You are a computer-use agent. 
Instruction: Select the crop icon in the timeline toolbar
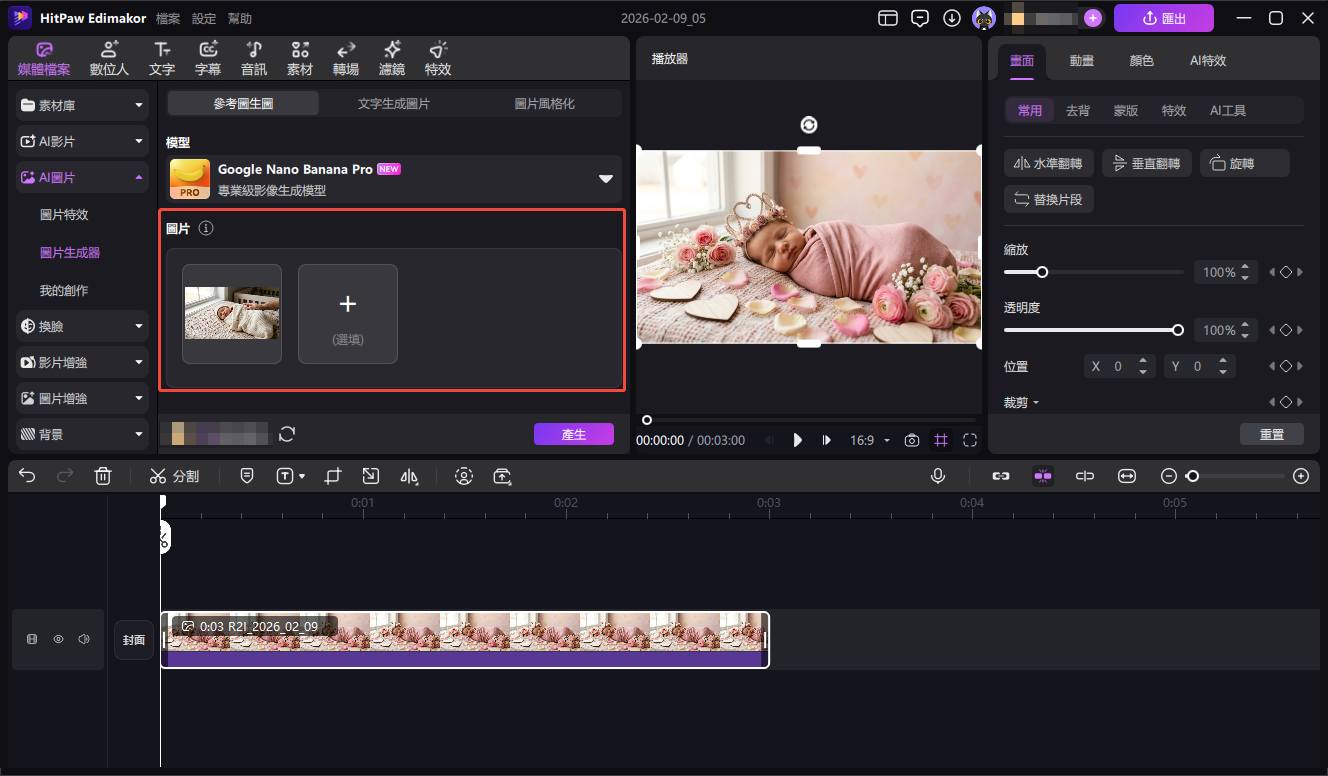point(332,477)
